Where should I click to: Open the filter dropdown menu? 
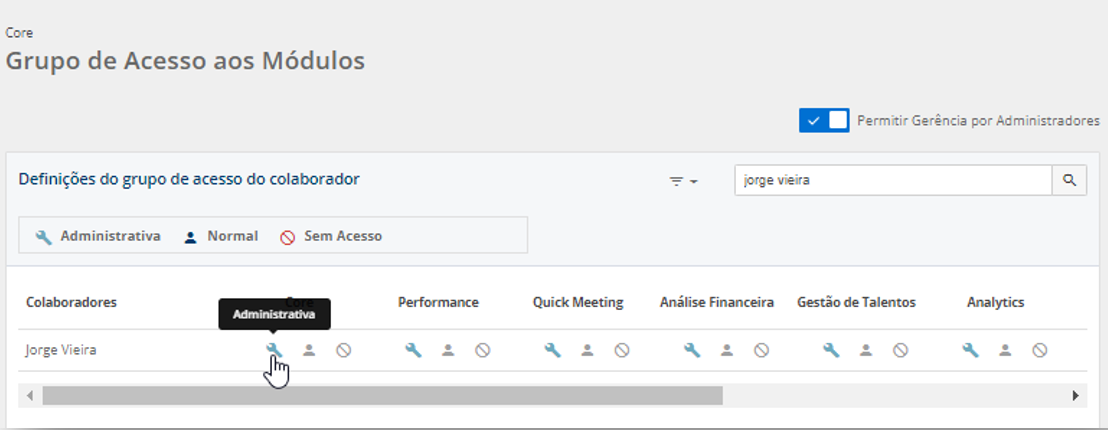683,181
